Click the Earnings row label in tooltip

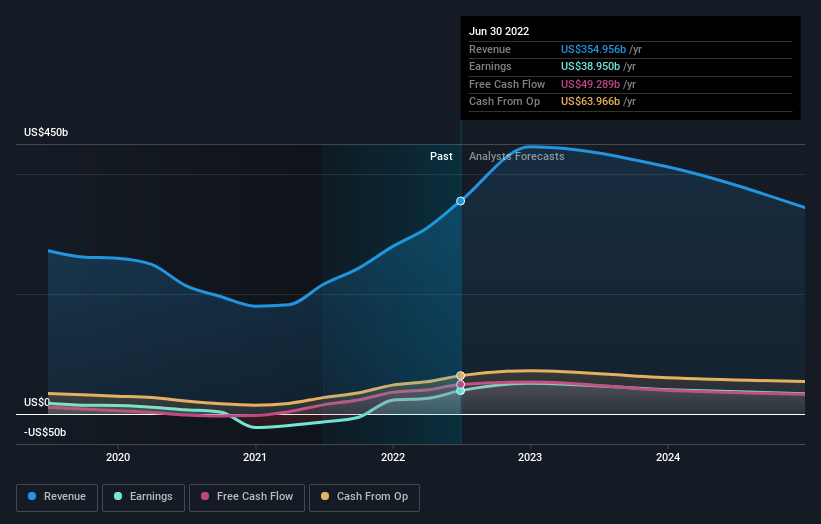point(490,66)
